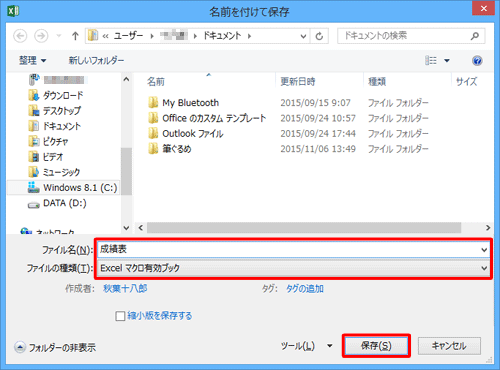Go up one folder level
500x370 pixels.
coord(75,36)
